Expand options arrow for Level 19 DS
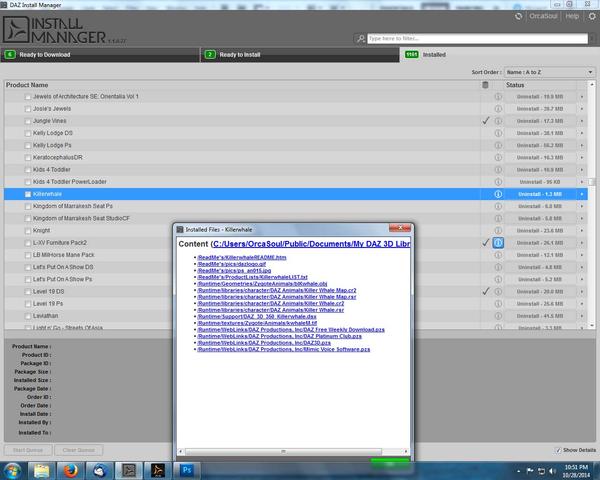Image resolution: width=600 pixels, height=480 pixels. (x=582, y=291)
